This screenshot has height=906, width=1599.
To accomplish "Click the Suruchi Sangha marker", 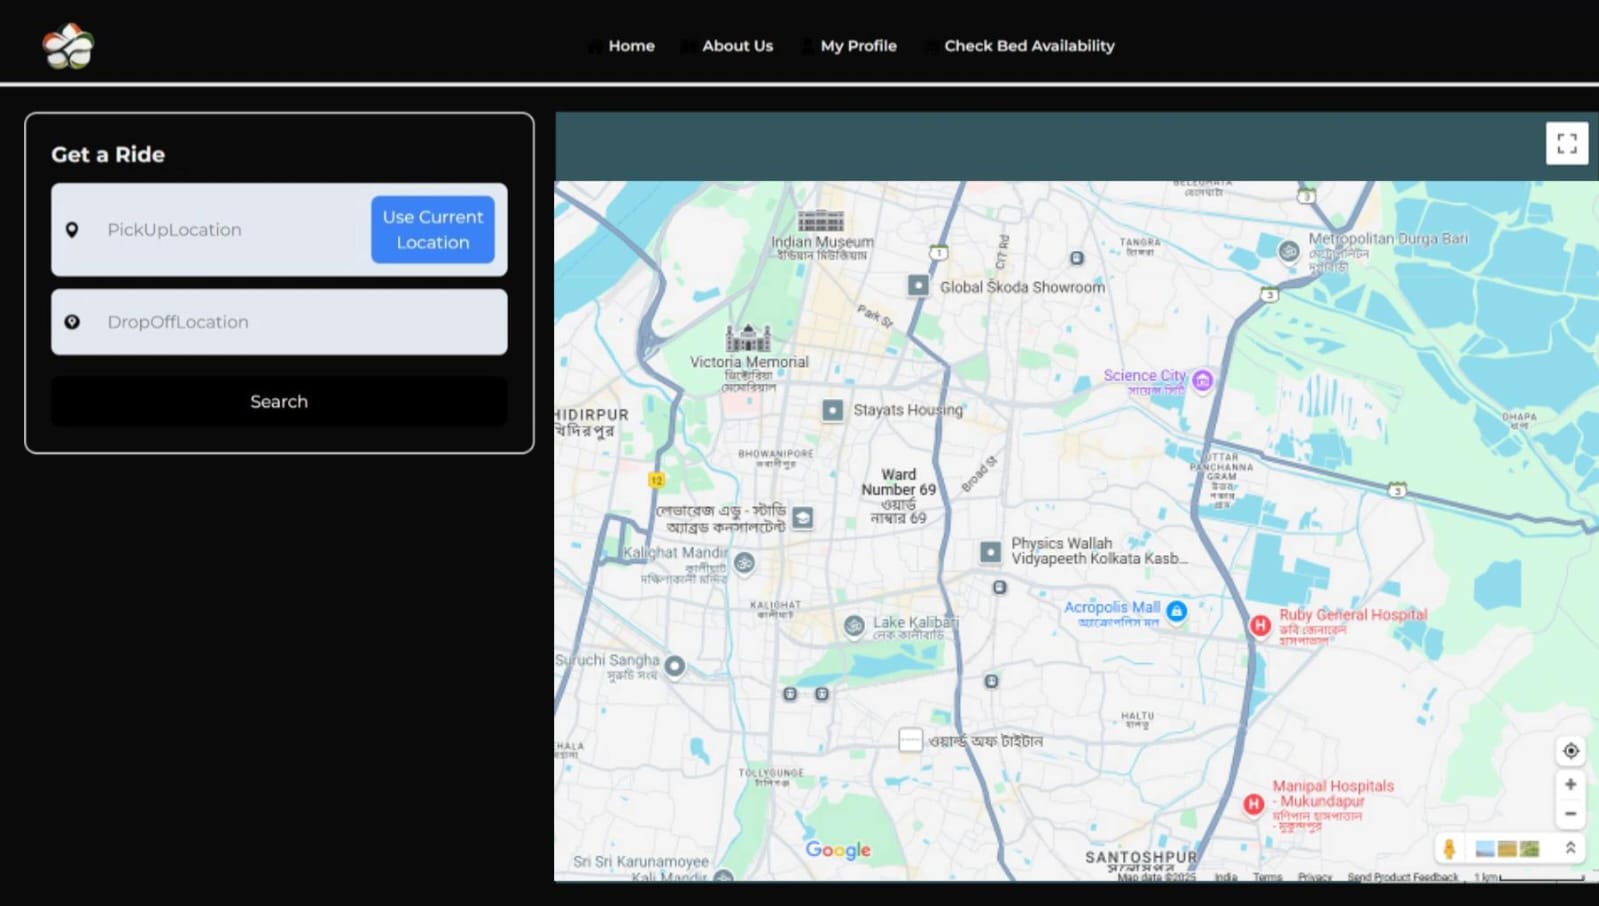I will 675,665.
